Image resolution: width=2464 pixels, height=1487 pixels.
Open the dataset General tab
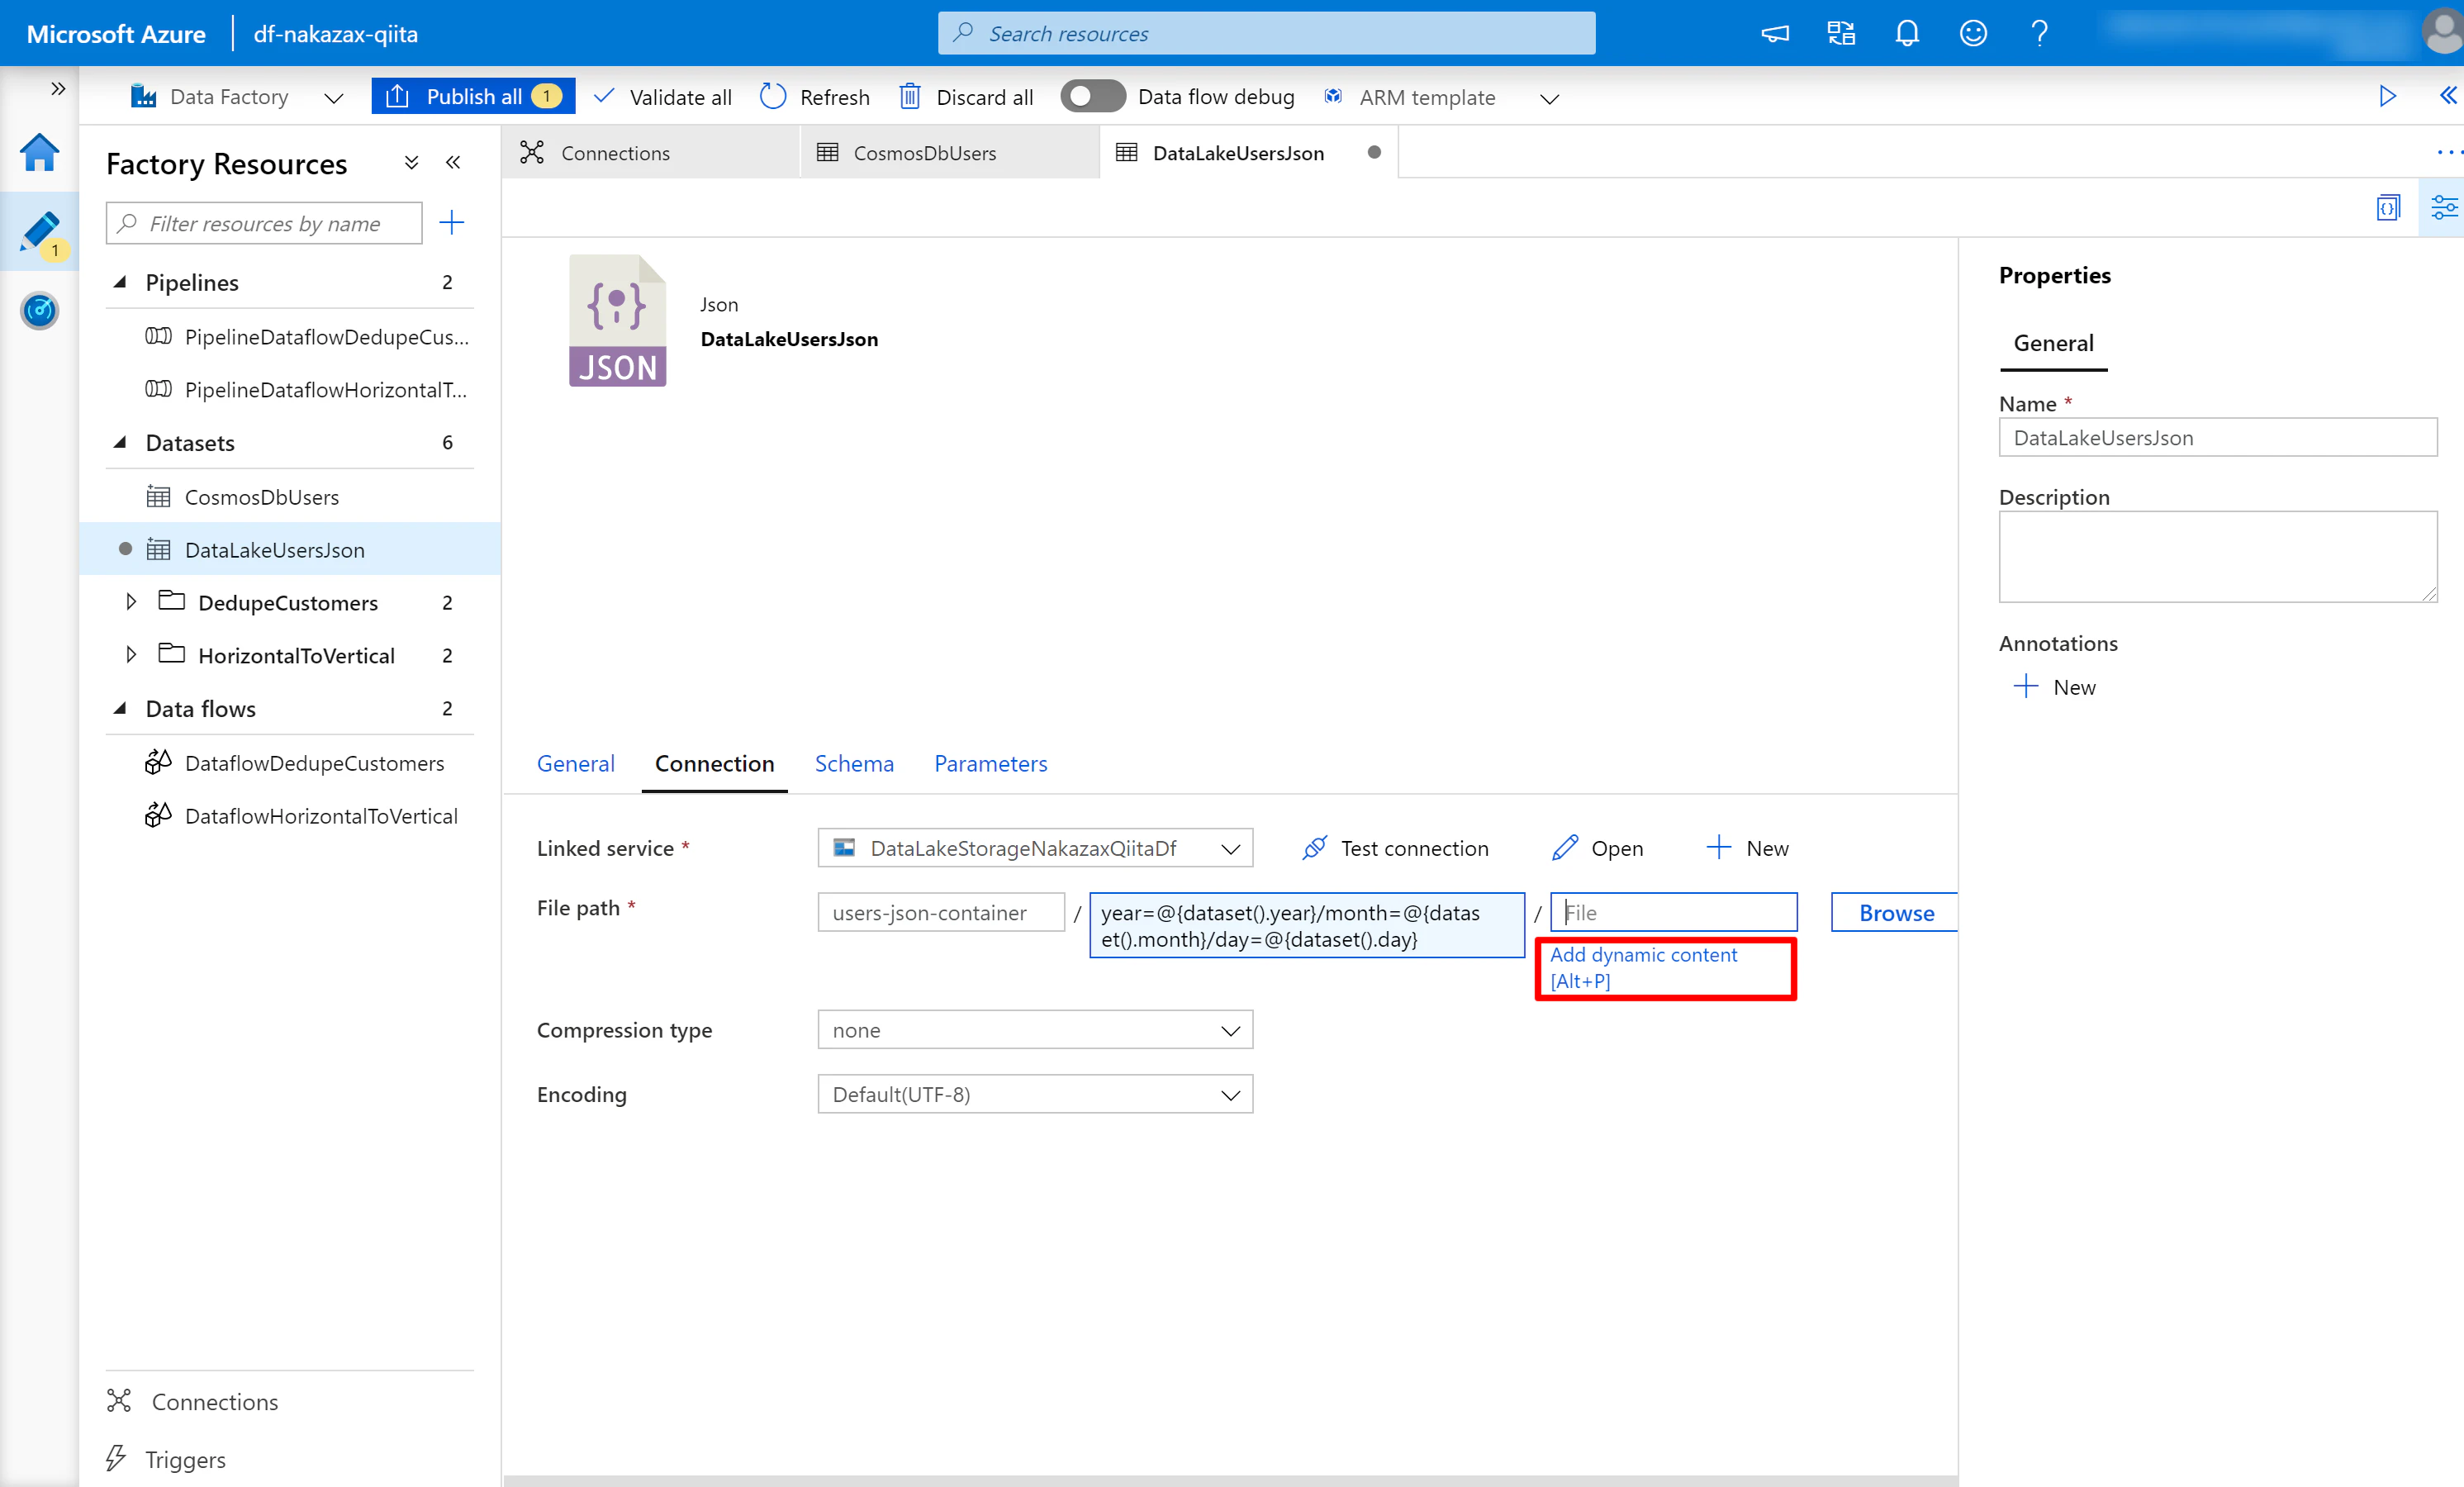point(575,763)
